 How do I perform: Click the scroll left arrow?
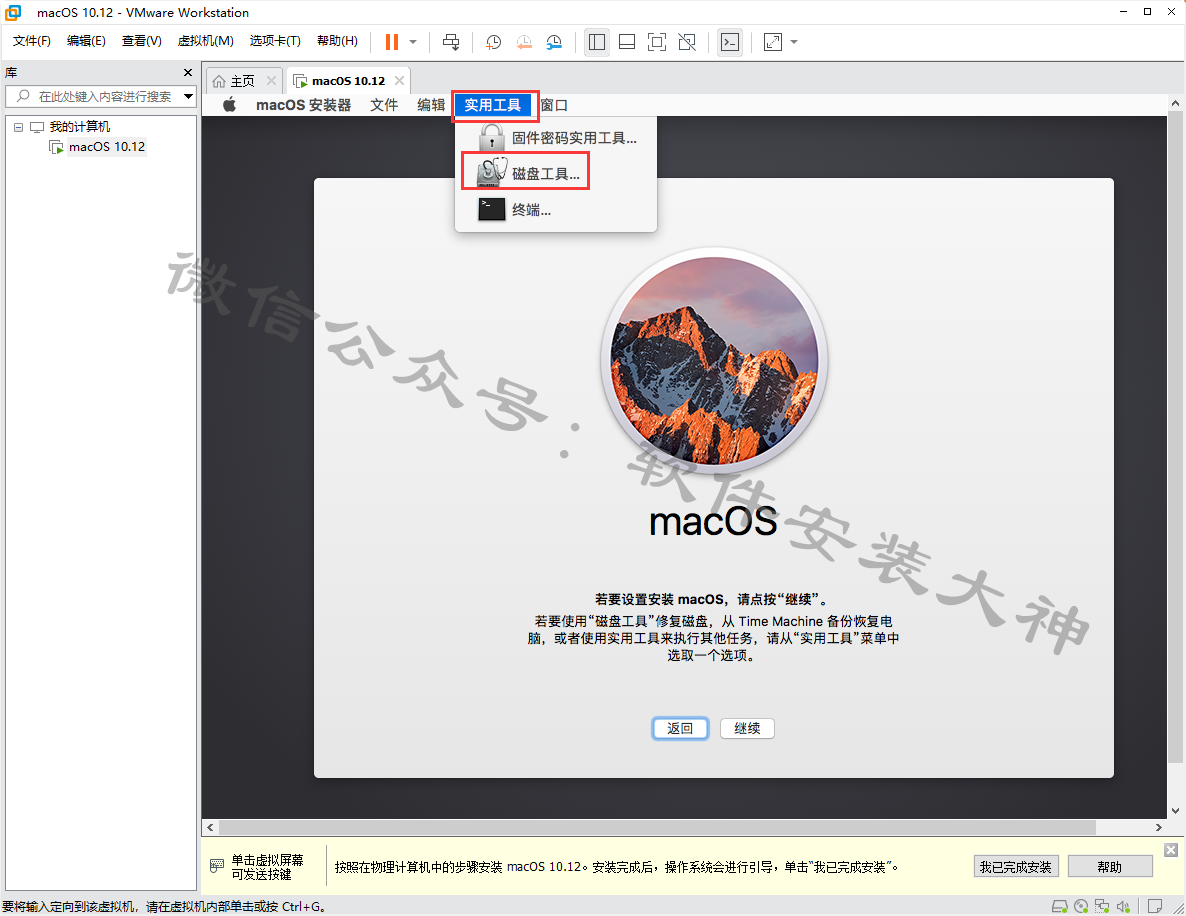tap(210, 828)
